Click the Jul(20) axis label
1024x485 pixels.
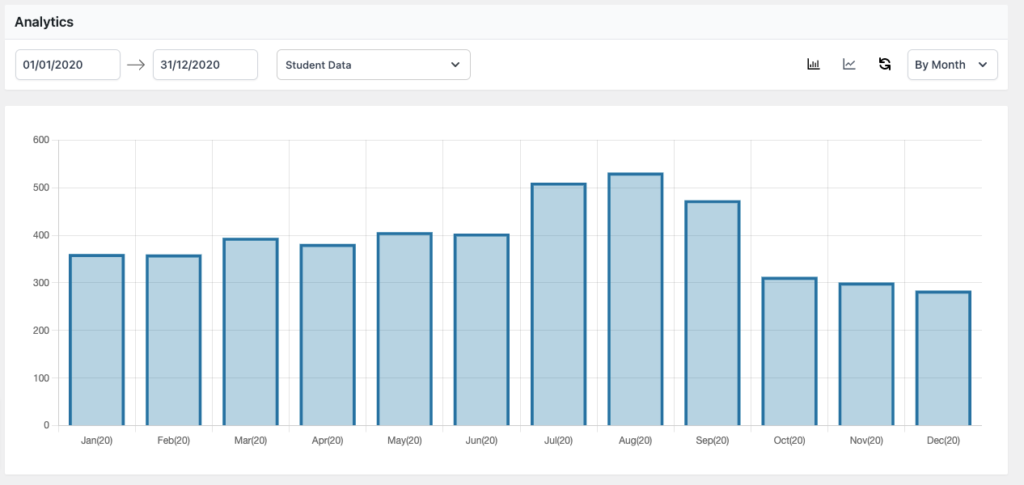click(558, 441)
